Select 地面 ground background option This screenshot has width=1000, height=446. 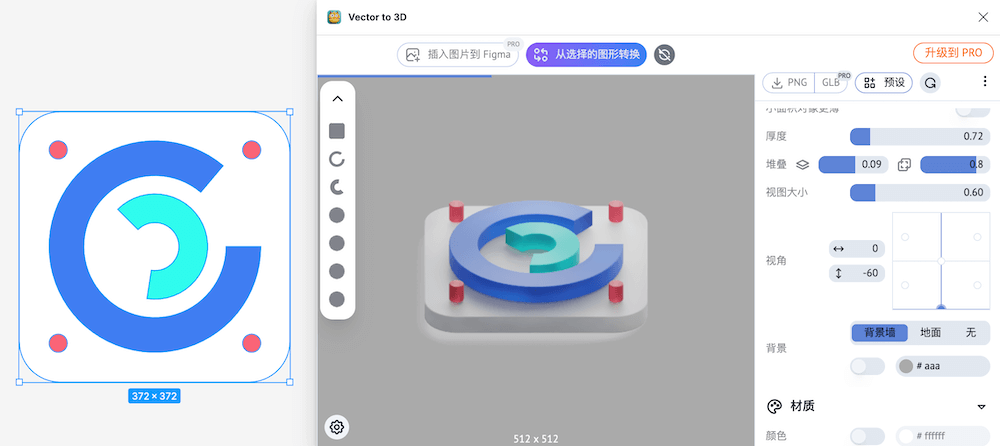point(930,332)
